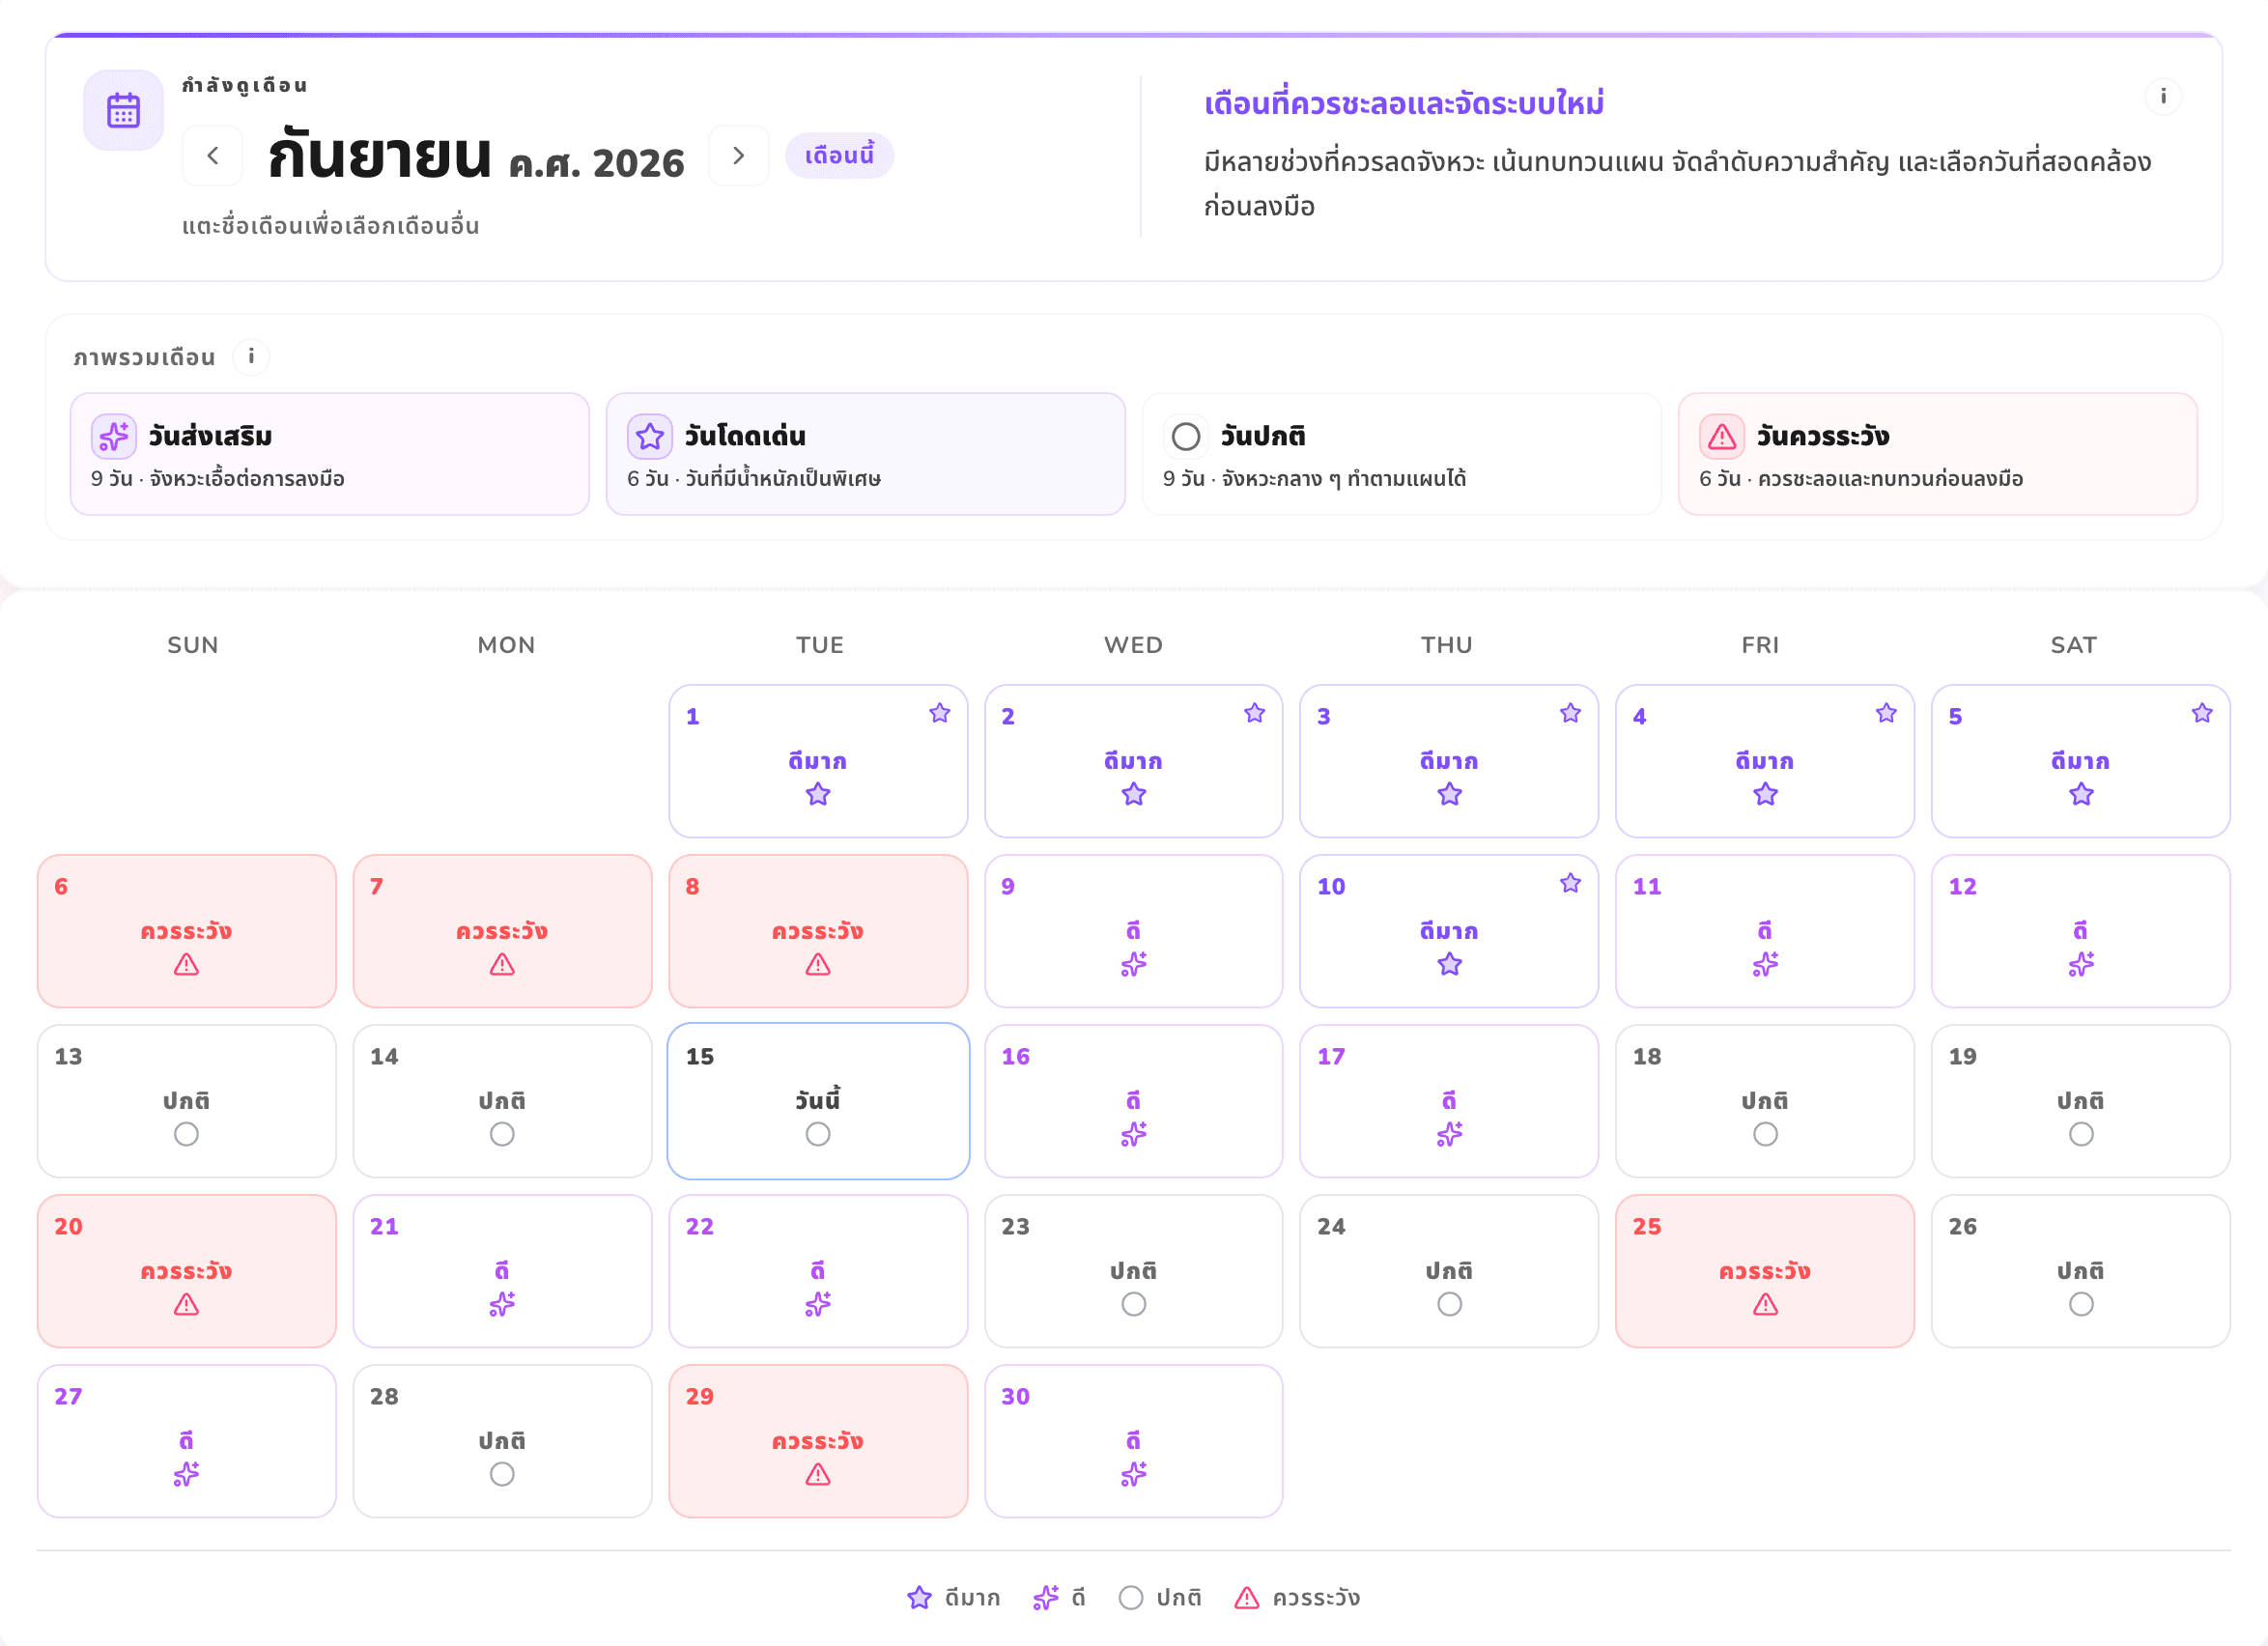2268x1646 pixels.
Task: Click the warning triangle on วันควรระวัง card
Action: coord(1722,436)
